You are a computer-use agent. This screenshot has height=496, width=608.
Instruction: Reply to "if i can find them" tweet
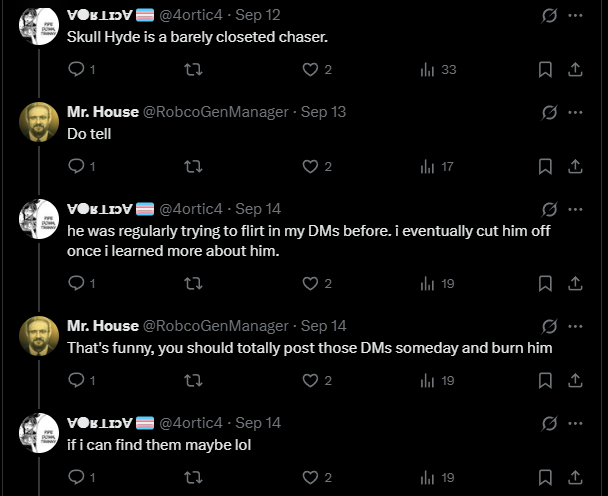point(77,477)
